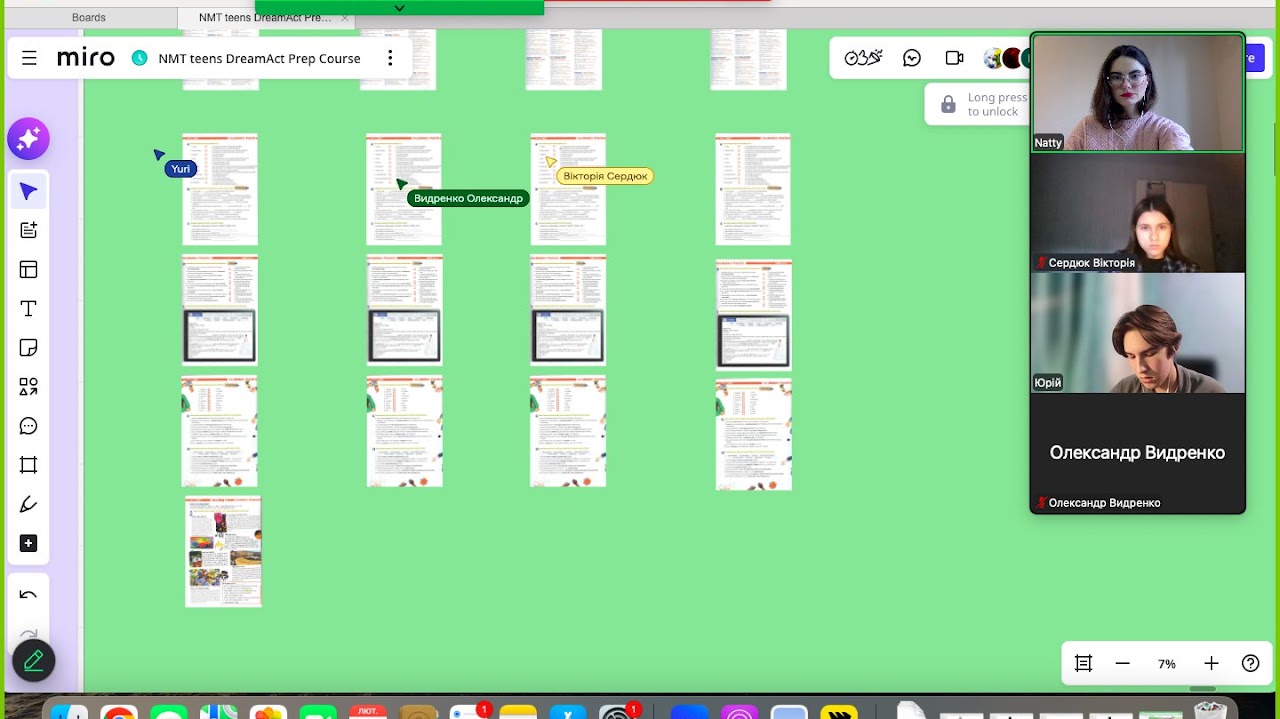The image size is (1280, 719).
Task: Toggle the video call camera icon
Action: tap(954, 58)
